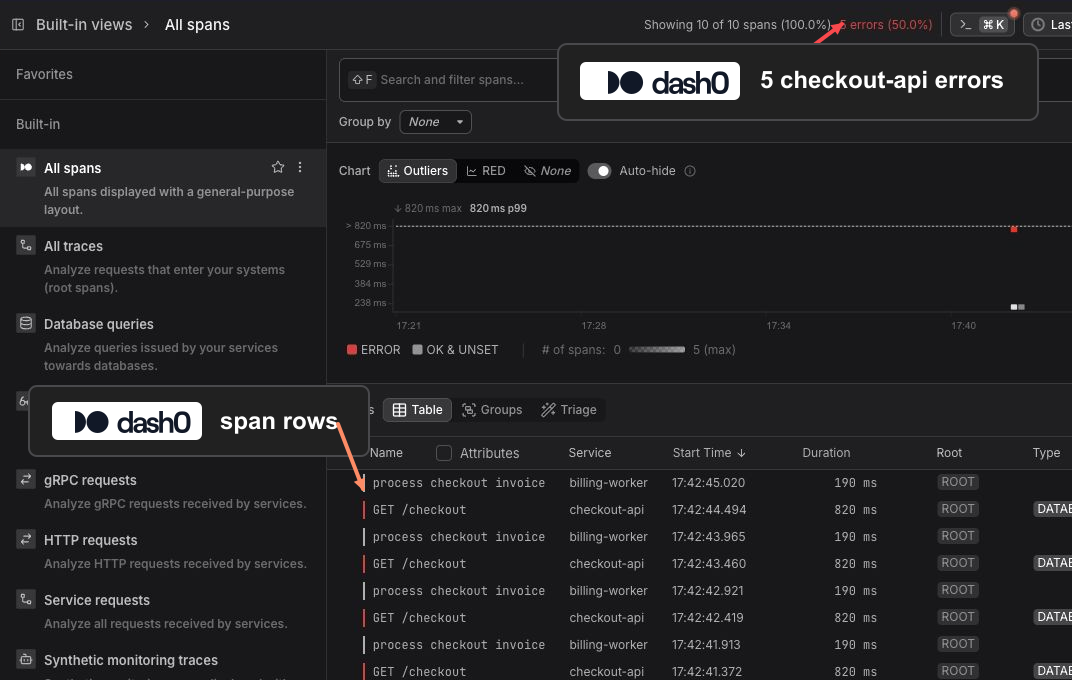Click the gray OK span points in chart
Image resolution: width=1072 pixels, height=680 pixels.
coord(1017,307)
